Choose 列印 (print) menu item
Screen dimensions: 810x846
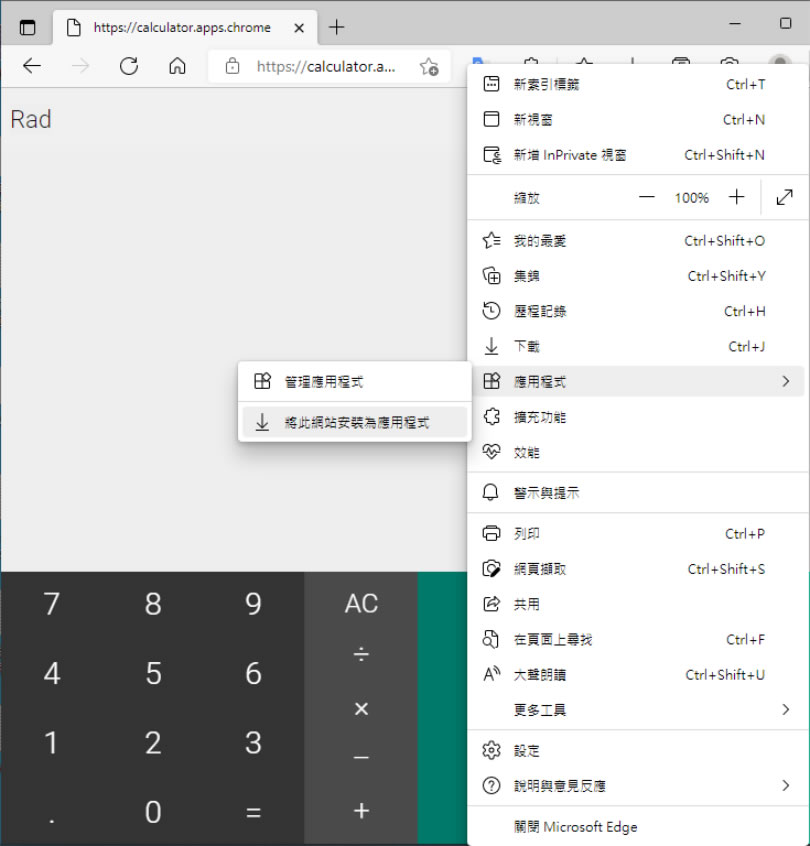636,534
